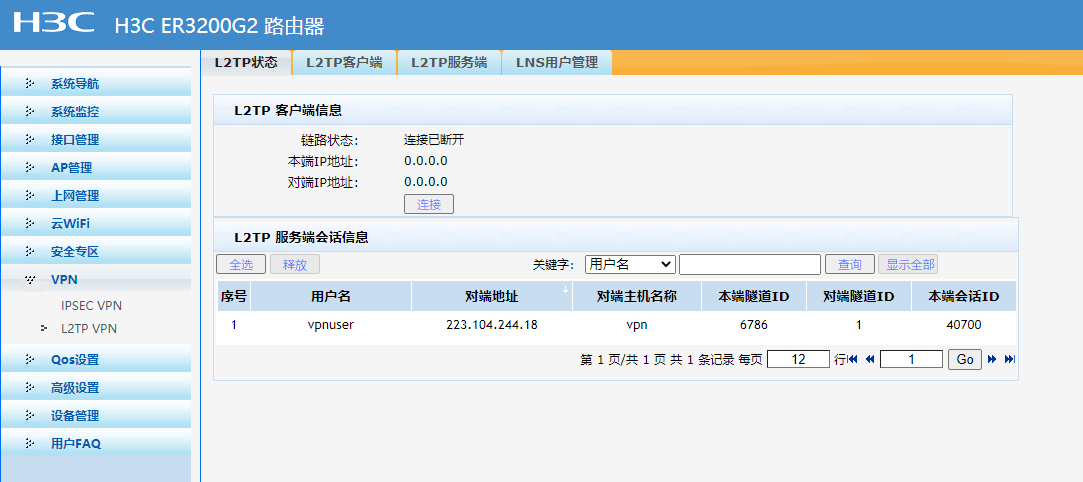
Task: Go to the first page of records
Action: click(852, 359)
